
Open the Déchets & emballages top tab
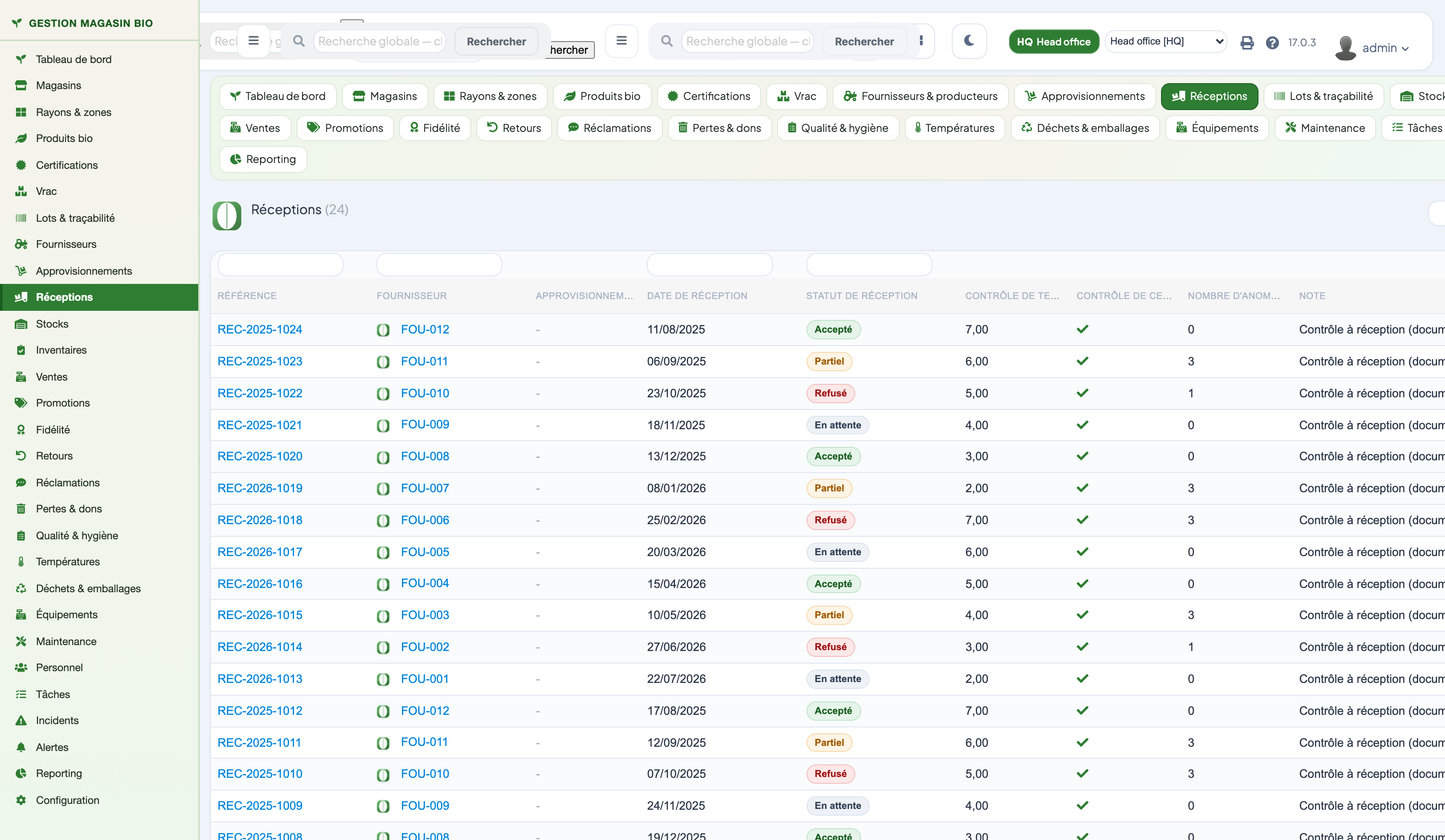tap(1086, 128)
